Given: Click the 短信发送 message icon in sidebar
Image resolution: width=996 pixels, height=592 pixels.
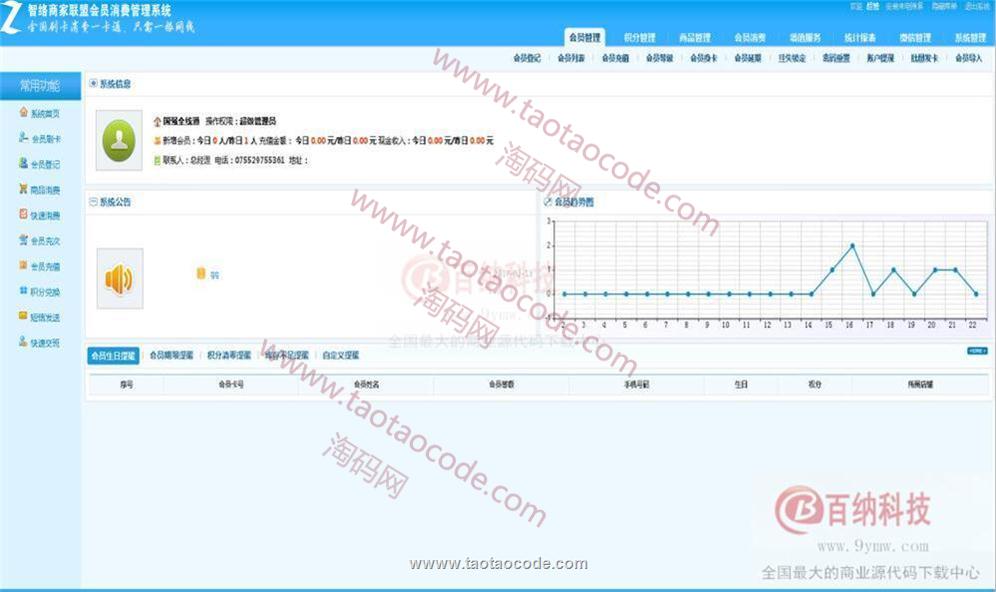Looking at the screenshot, I should click(23, 316).
